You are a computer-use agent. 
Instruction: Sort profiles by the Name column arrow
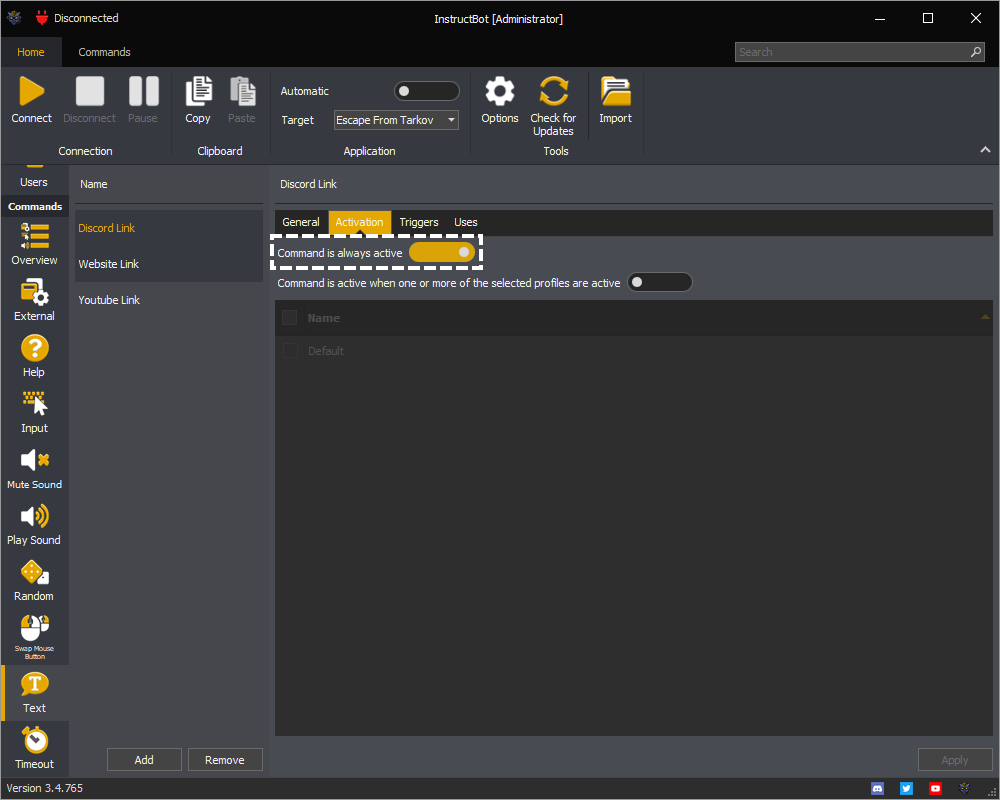pos(985,317)
